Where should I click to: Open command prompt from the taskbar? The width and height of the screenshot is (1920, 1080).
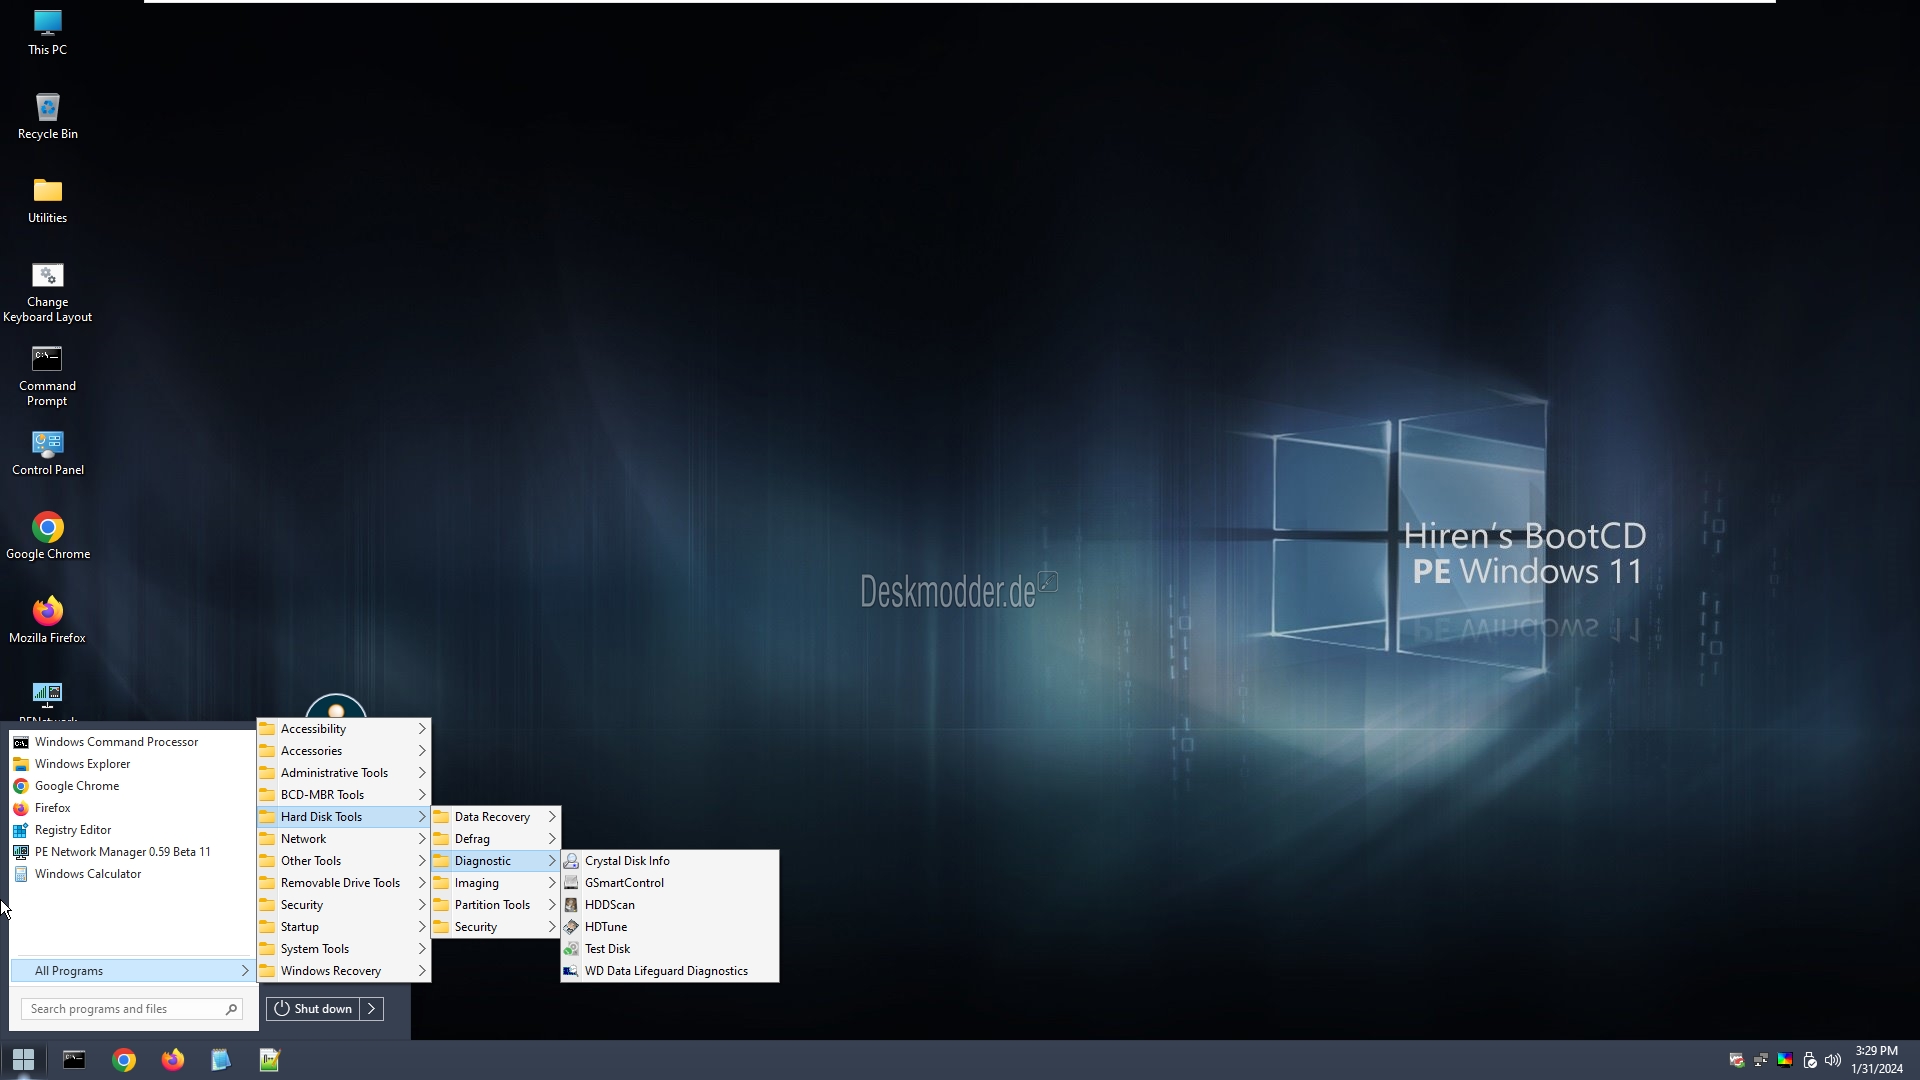coord(74,1060)
